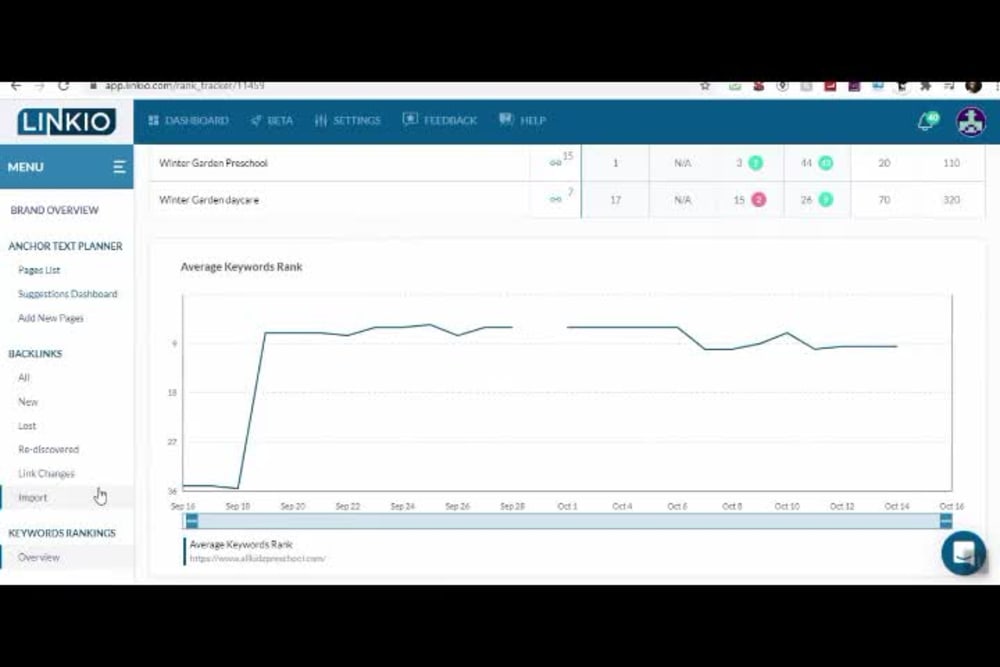Click the value 110 in Preschool row
The image size is (1000, 667).
[x=952, y=163]
